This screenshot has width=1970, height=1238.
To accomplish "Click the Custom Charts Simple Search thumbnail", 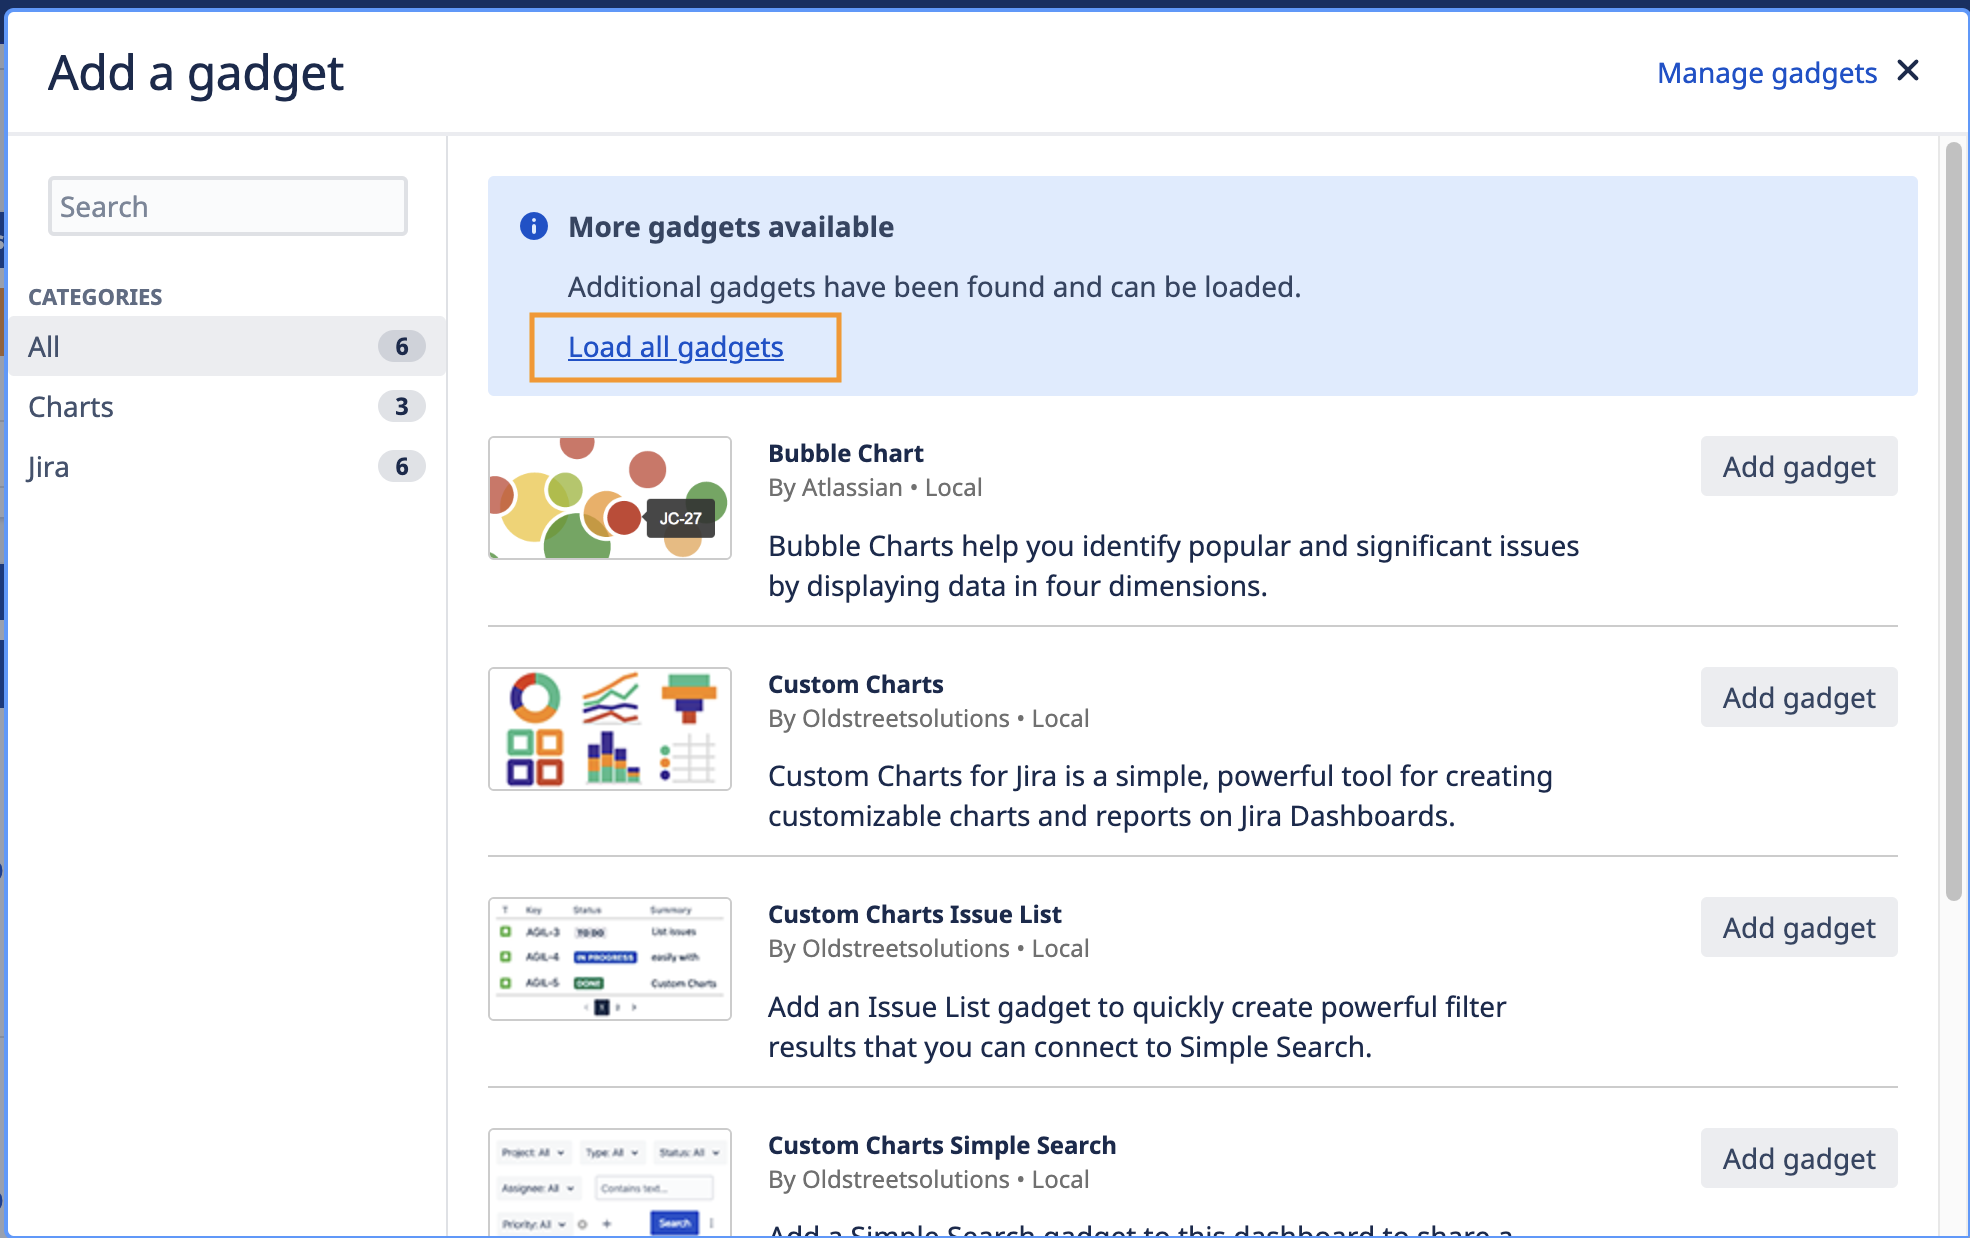I will 610,1183.
